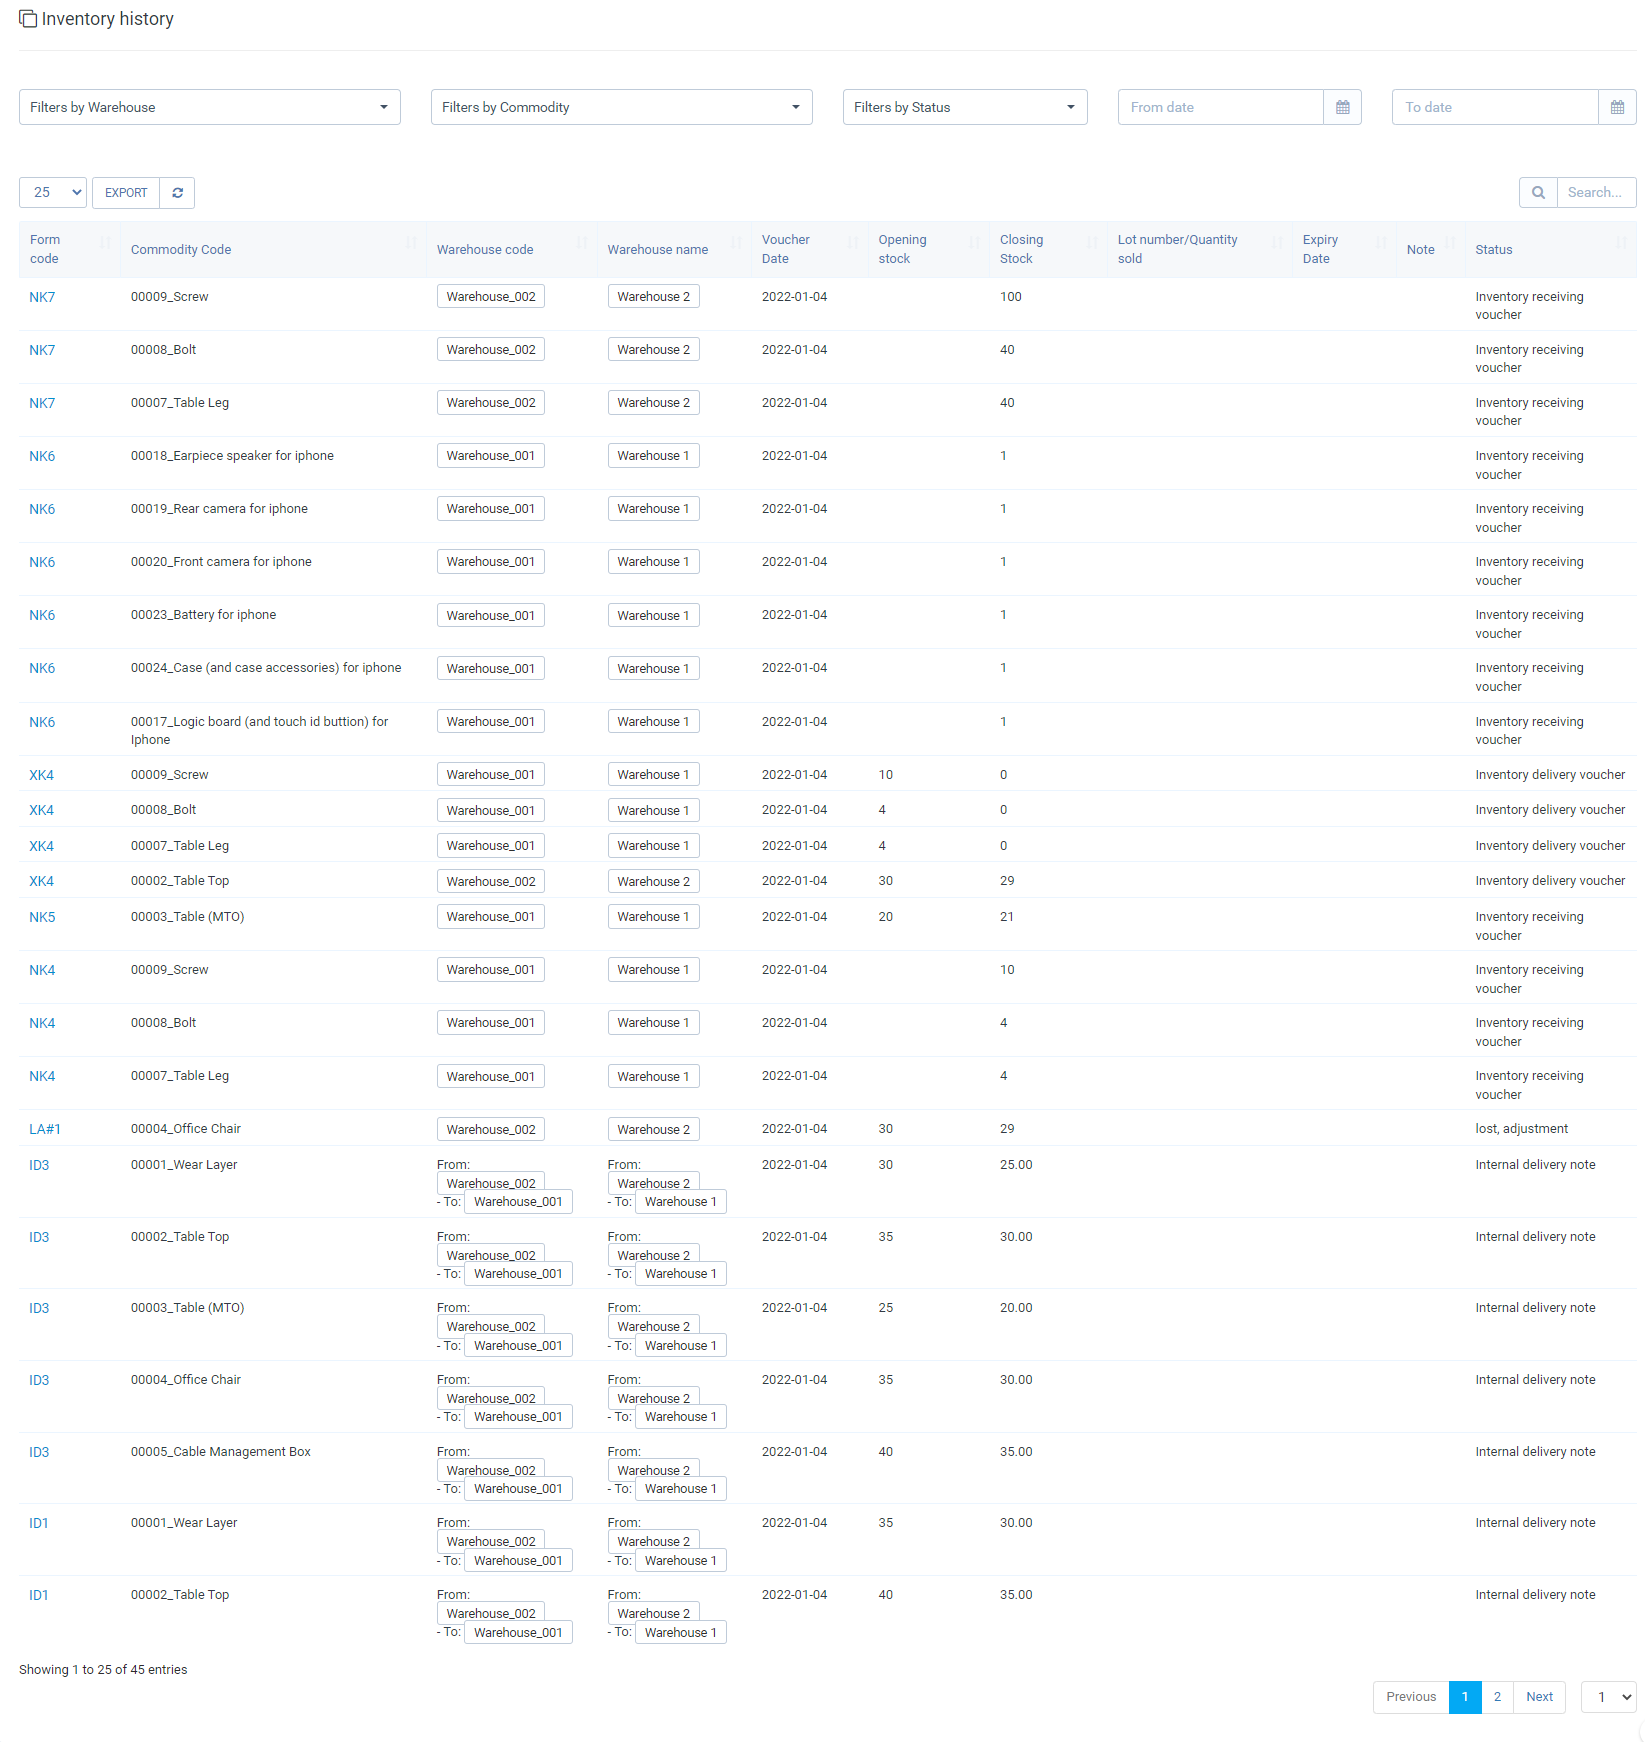Image resolution: width=1645 pixels, height=1742 pixels.
Task: Open Filters by Warehouse dropdown
Action: (210, 107)
